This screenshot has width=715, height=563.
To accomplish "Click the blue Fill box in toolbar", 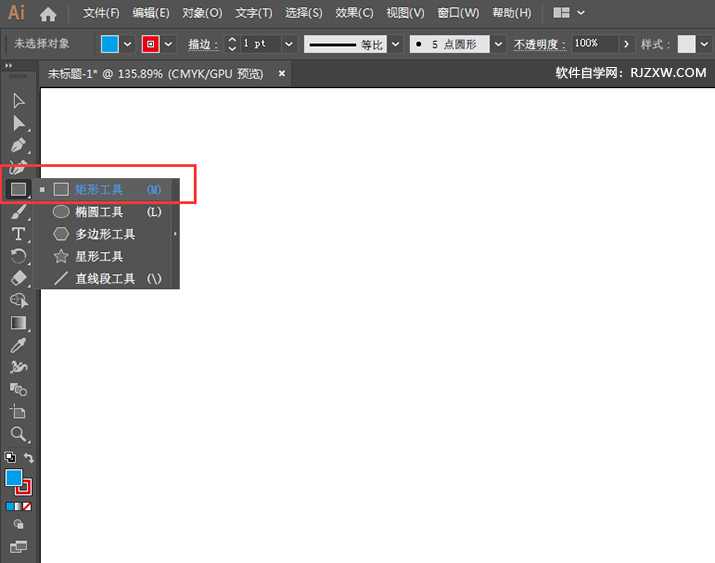I will (x=14, y=478).
